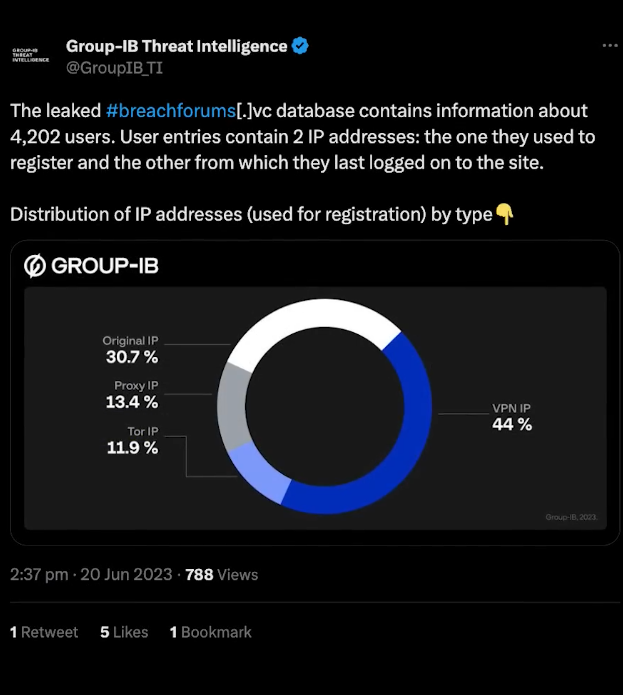Click the VPN IP 44 % label
This screenshot has width=623, height=695.
[511, 417]
